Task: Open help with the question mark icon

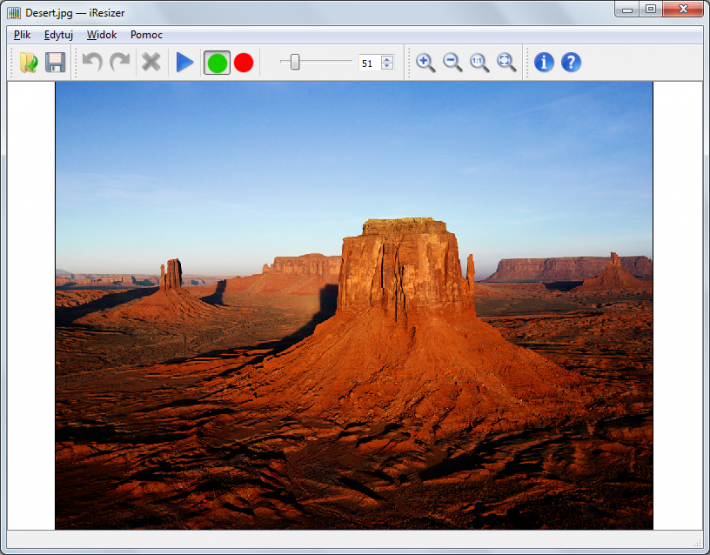Action: (571, 62)
